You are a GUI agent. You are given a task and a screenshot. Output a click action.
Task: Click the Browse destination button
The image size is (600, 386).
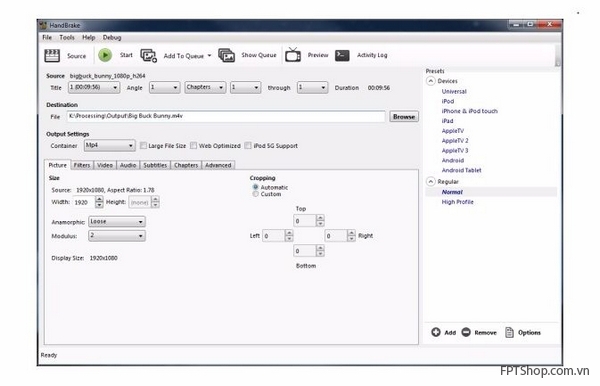coord(404,117)
